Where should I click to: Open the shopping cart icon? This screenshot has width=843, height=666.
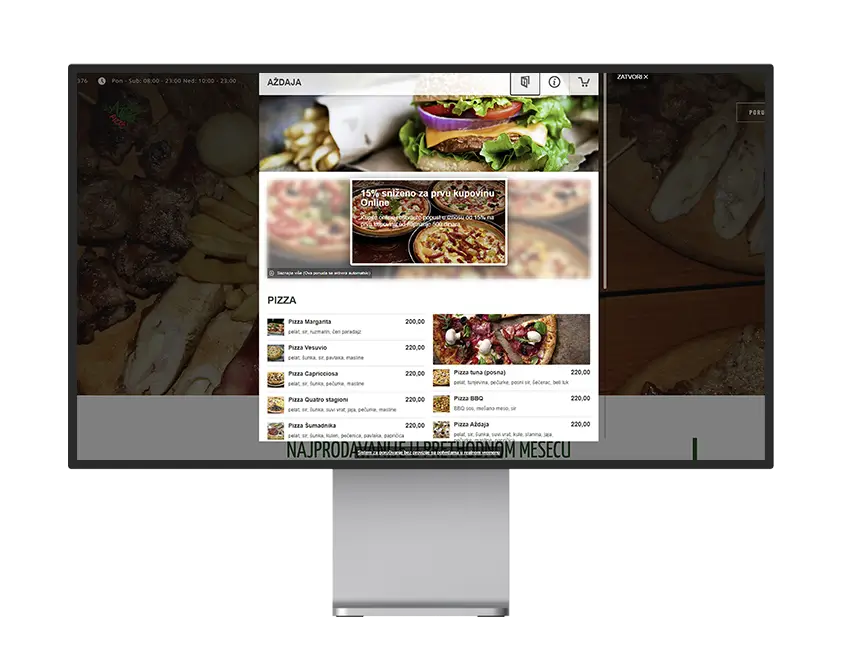click(584, 82)
